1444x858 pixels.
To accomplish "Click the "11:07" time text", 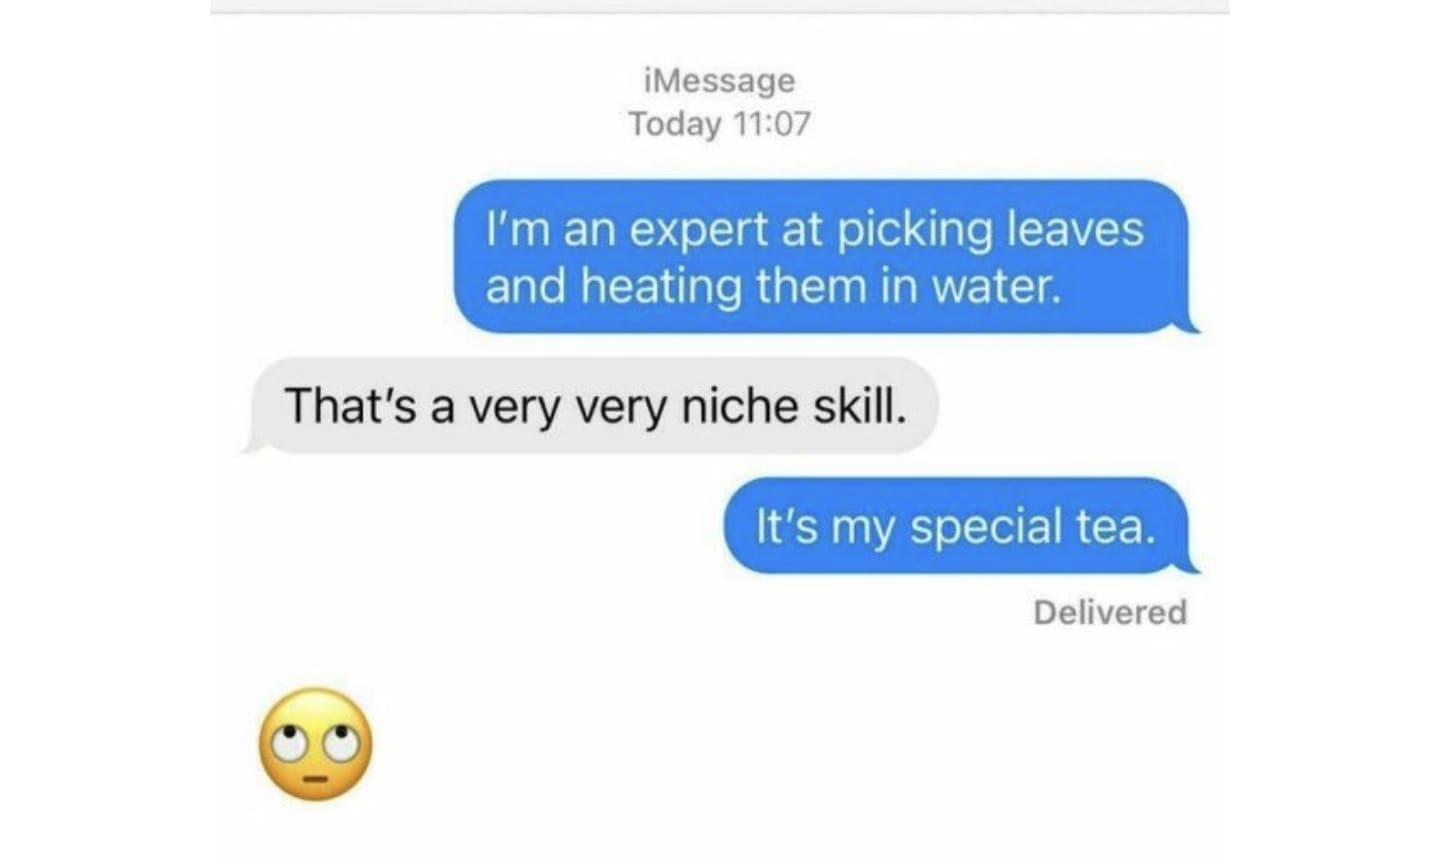I will click(x=772, y=124).
